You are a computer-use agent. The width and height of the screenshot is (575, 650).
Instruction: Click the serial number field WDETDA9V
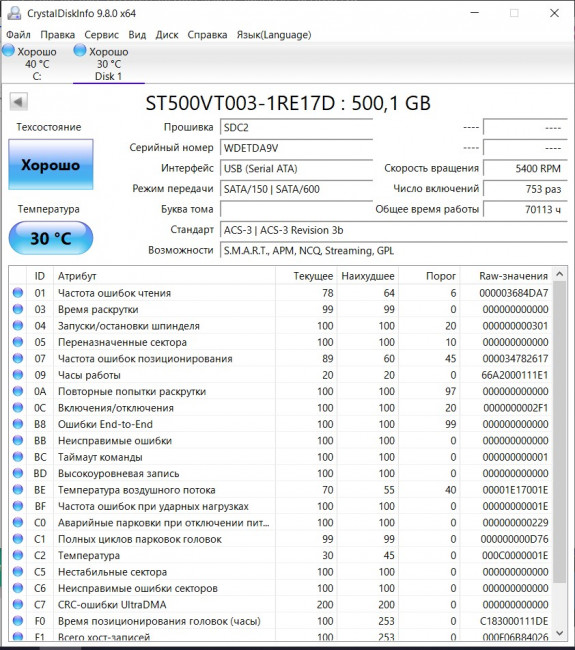pyautogui.click(x=296, y=148)
